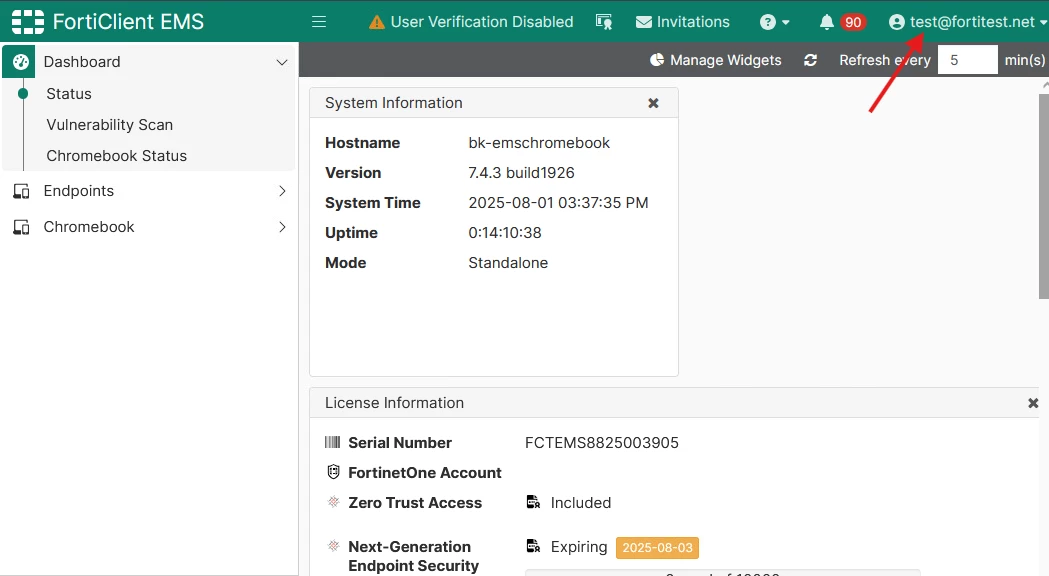
Task: Open the certificate monitor icon in header
Action: coord(603,22)
